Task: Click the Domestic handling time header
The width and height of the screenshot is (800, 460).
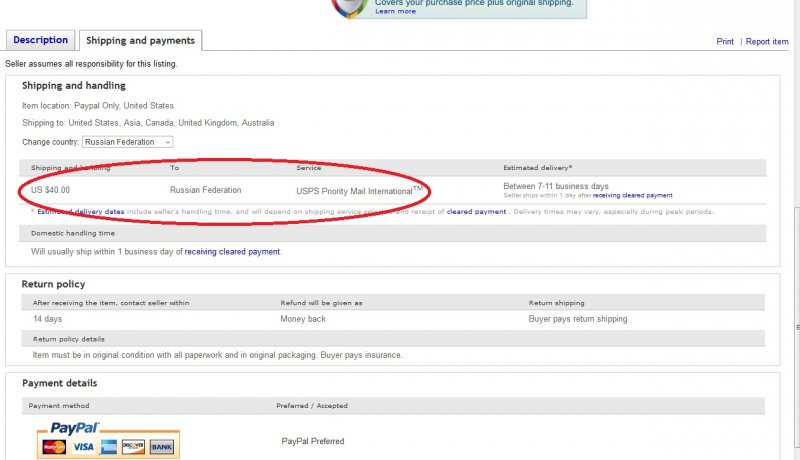Action: coord(73,234)
